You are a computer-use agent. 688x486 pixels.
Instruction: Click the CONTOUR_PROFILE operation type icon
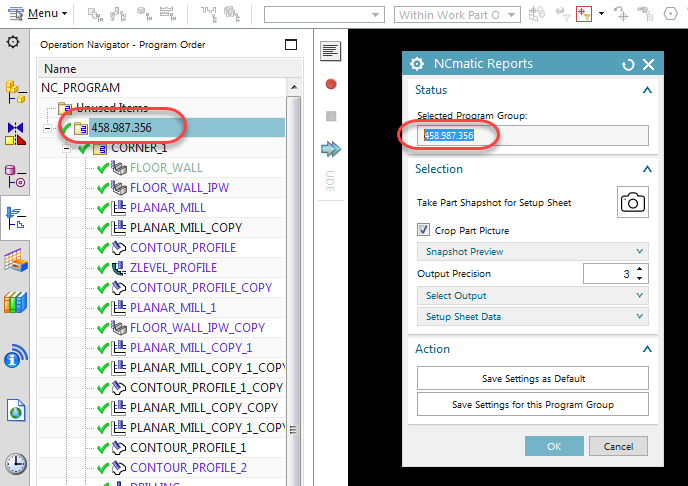pyautogui.click(x=118, y=248)
